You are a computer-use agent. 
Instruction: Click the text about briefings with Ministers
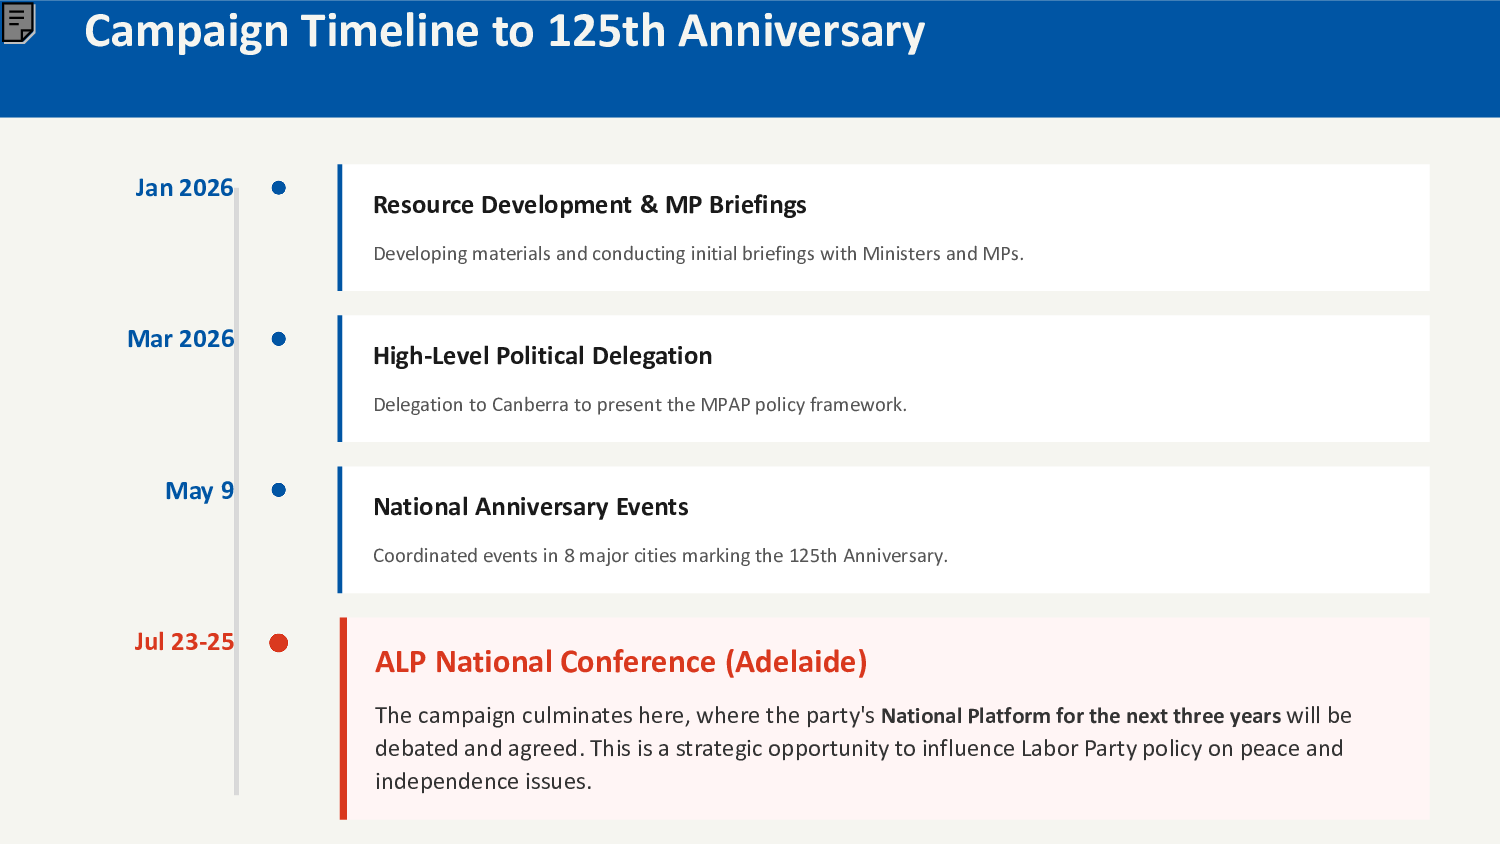(698, 254)
